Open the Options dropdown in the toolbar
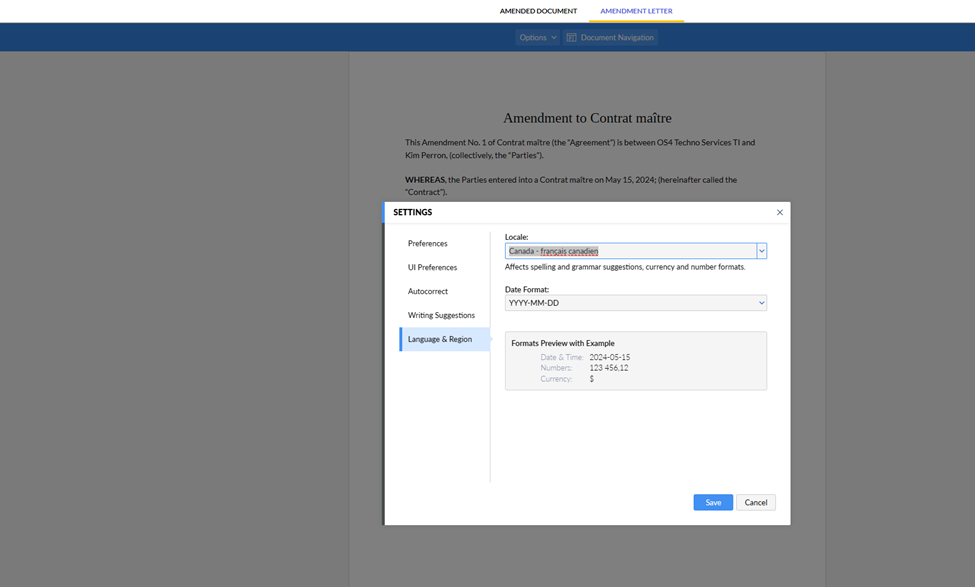This screenshot has height=587, width=975. [x=538, y=37]
